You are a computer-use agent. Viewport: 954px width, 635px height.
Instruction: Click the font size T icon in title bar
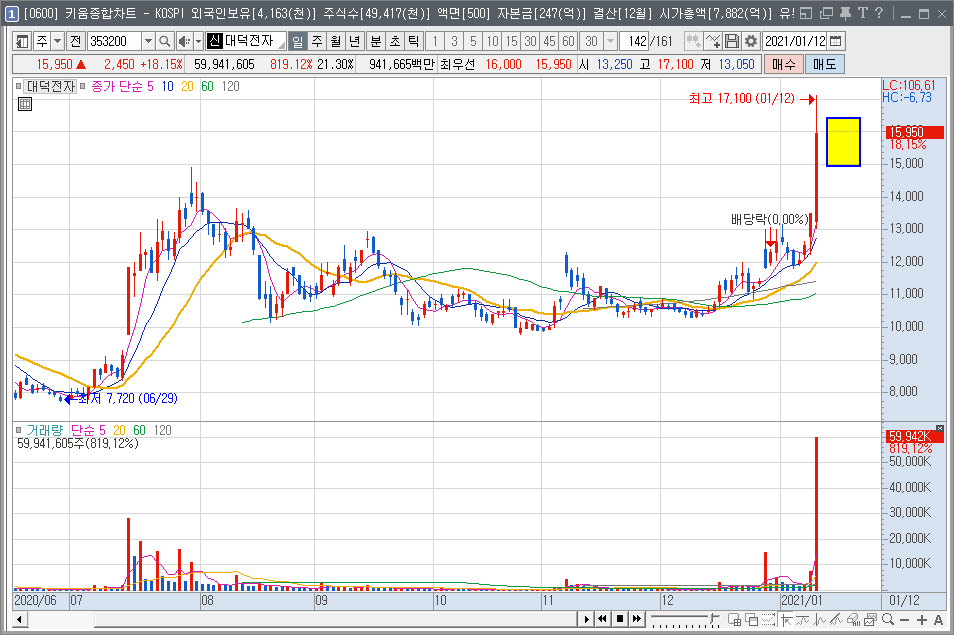(862, 13)
